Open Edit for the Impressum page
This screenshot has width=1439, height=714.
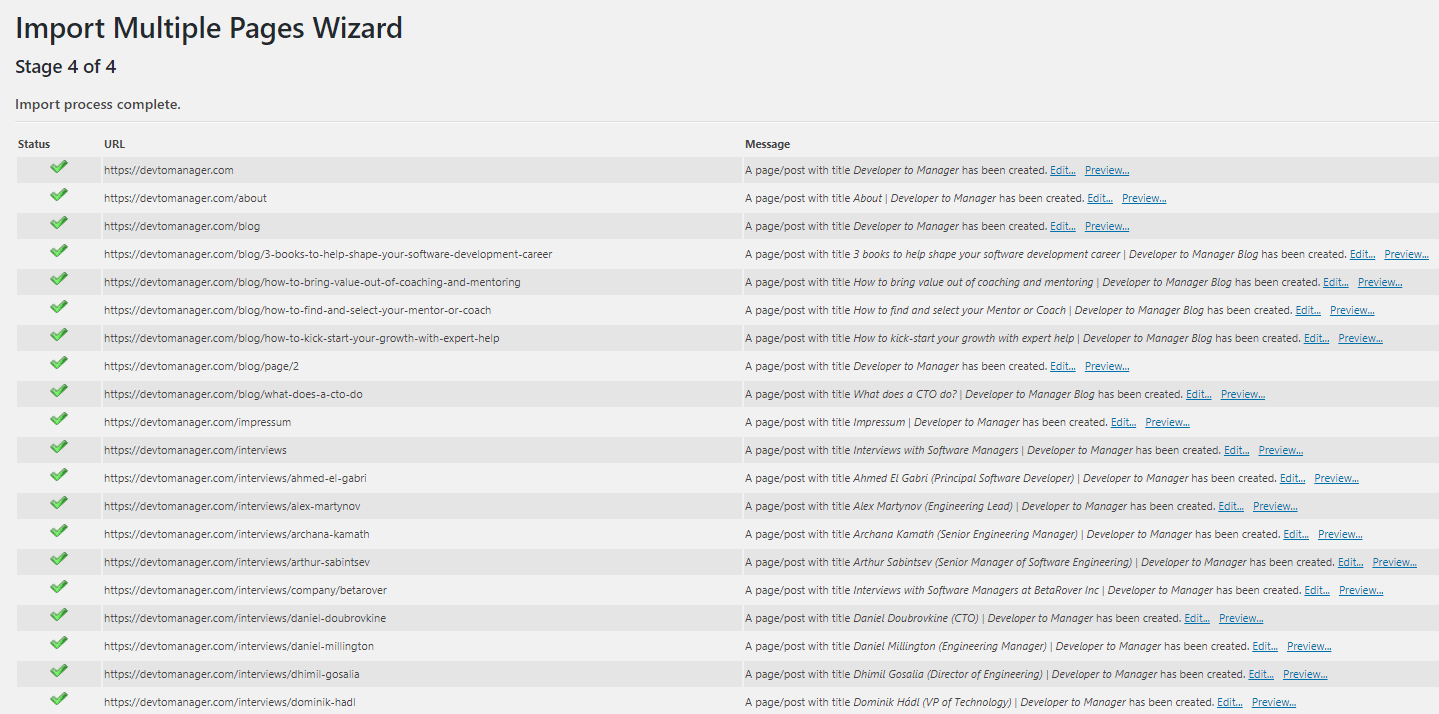[x=1122, y=421]
